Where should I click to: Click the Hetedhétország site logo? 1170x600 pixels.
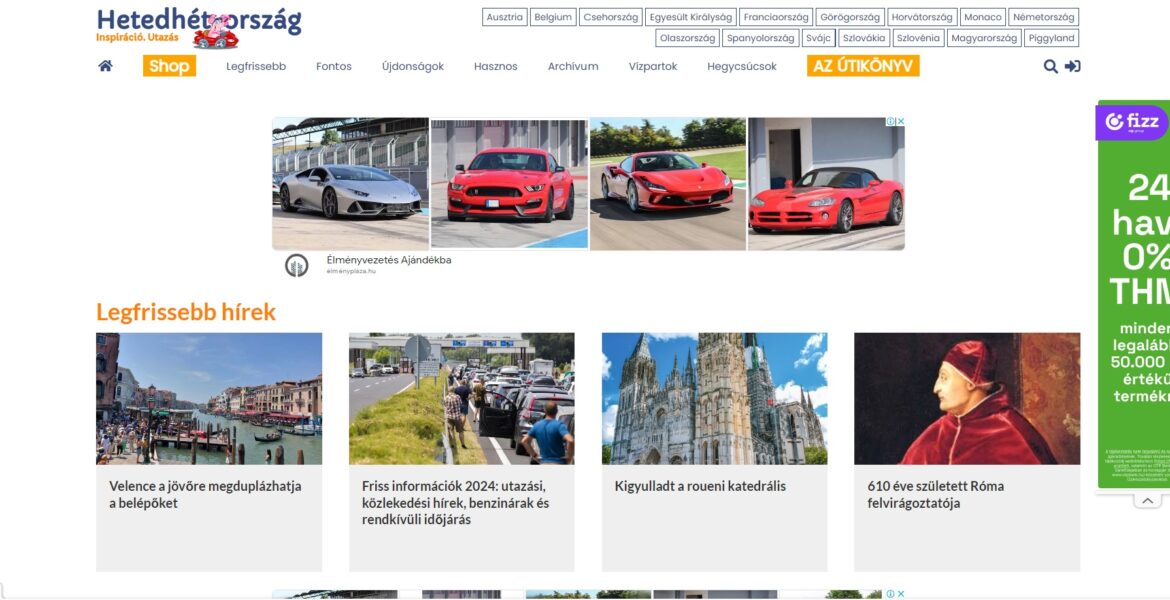(198, 26)
